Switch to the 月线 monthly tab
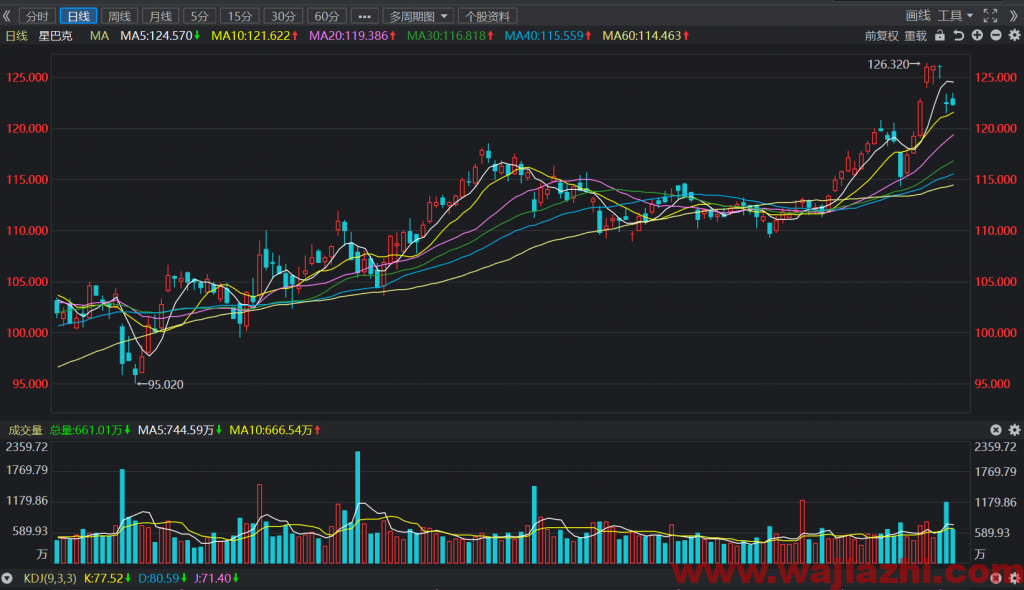1024x590 pixels. coord(161,16)
